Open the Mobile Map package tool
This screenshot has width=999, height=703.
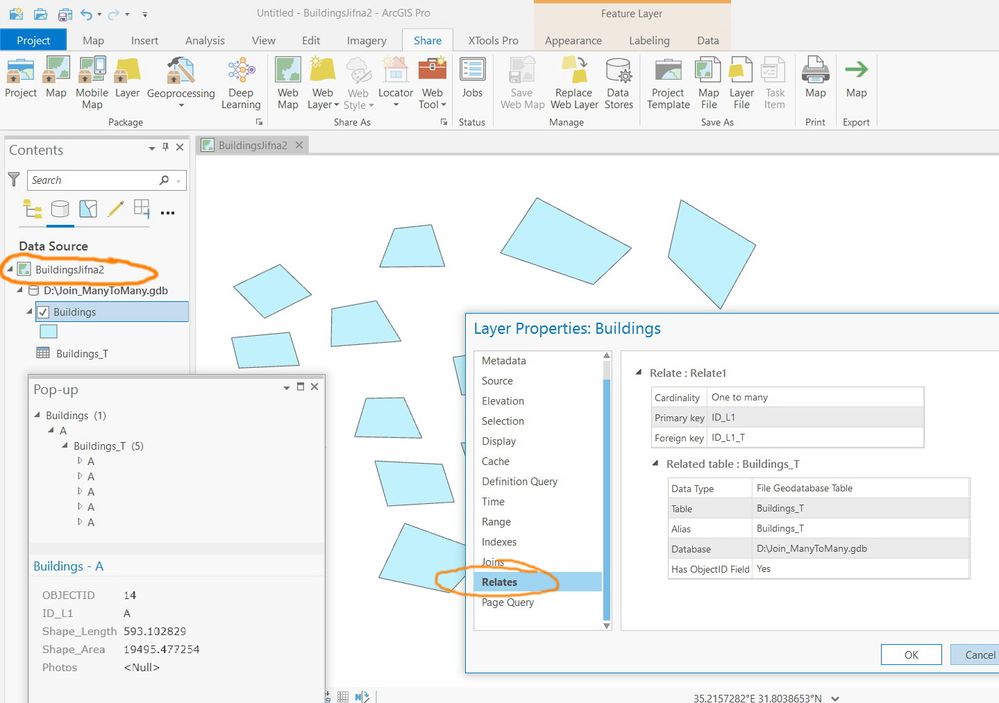pos(92,83)
